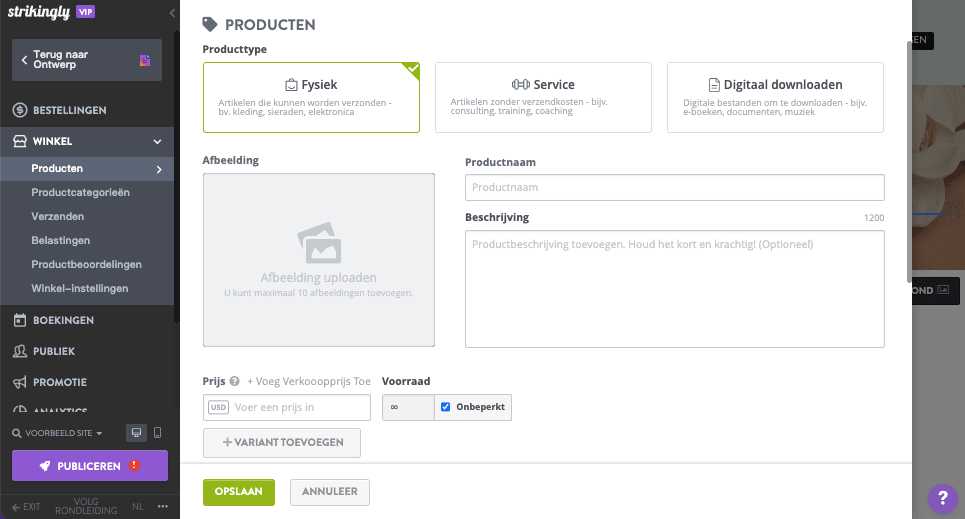Click the Productnaam input field
Screen dimensions: 965x519
coord(674,187)
